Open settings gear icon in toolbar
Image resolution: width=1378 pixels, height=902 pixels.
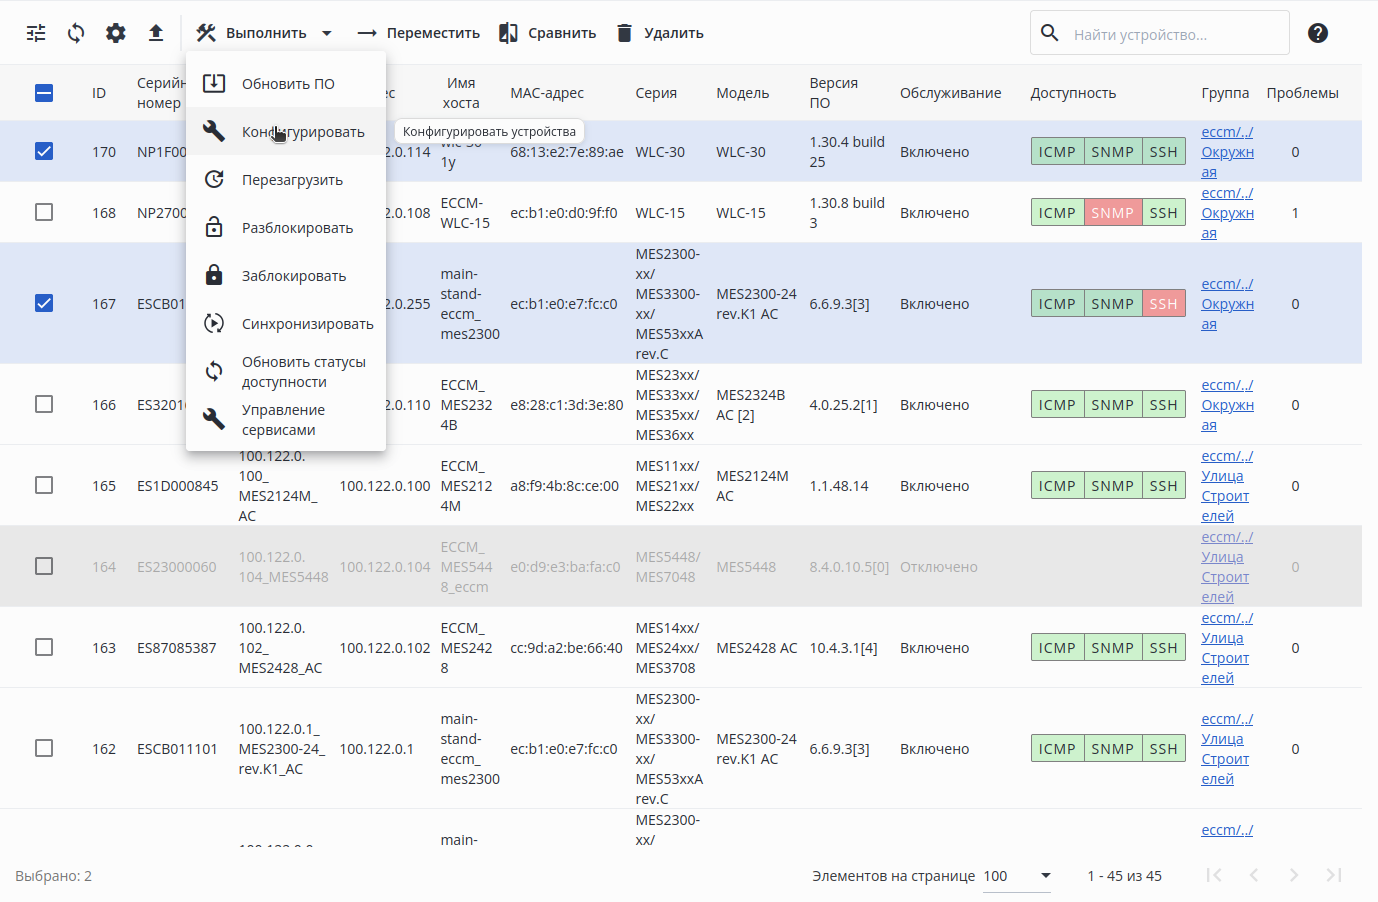(x=116, y=33)
